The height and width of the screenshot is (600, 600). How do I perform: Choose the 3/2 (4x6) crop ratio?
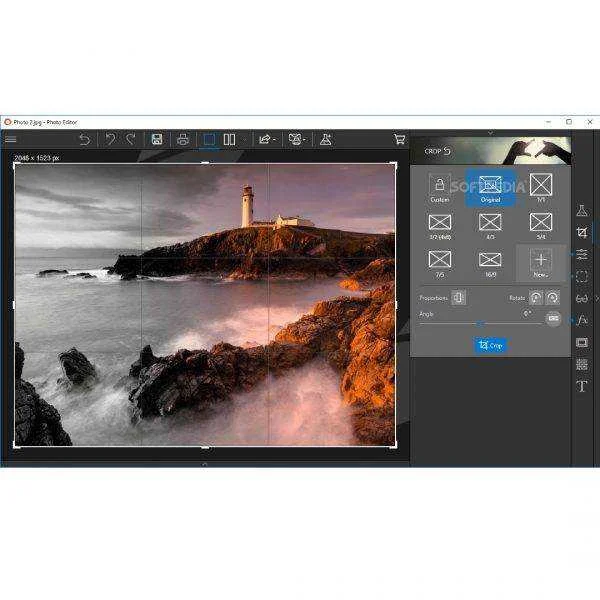(440, 226)
